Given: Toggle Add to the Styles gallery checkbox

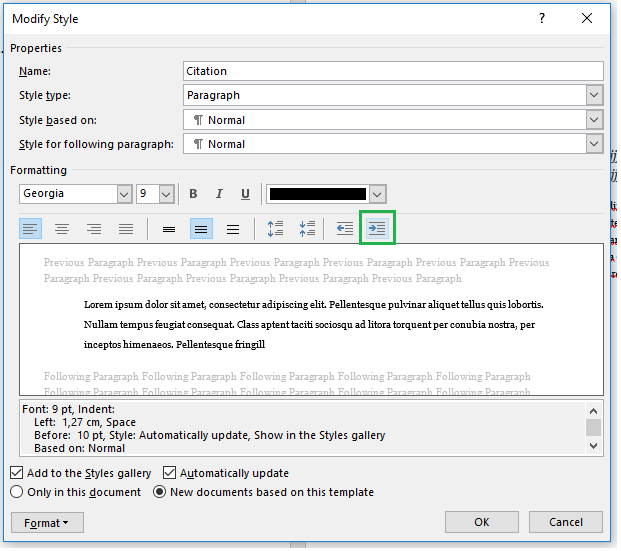Looking at the screenshot, I should [17, 473].
